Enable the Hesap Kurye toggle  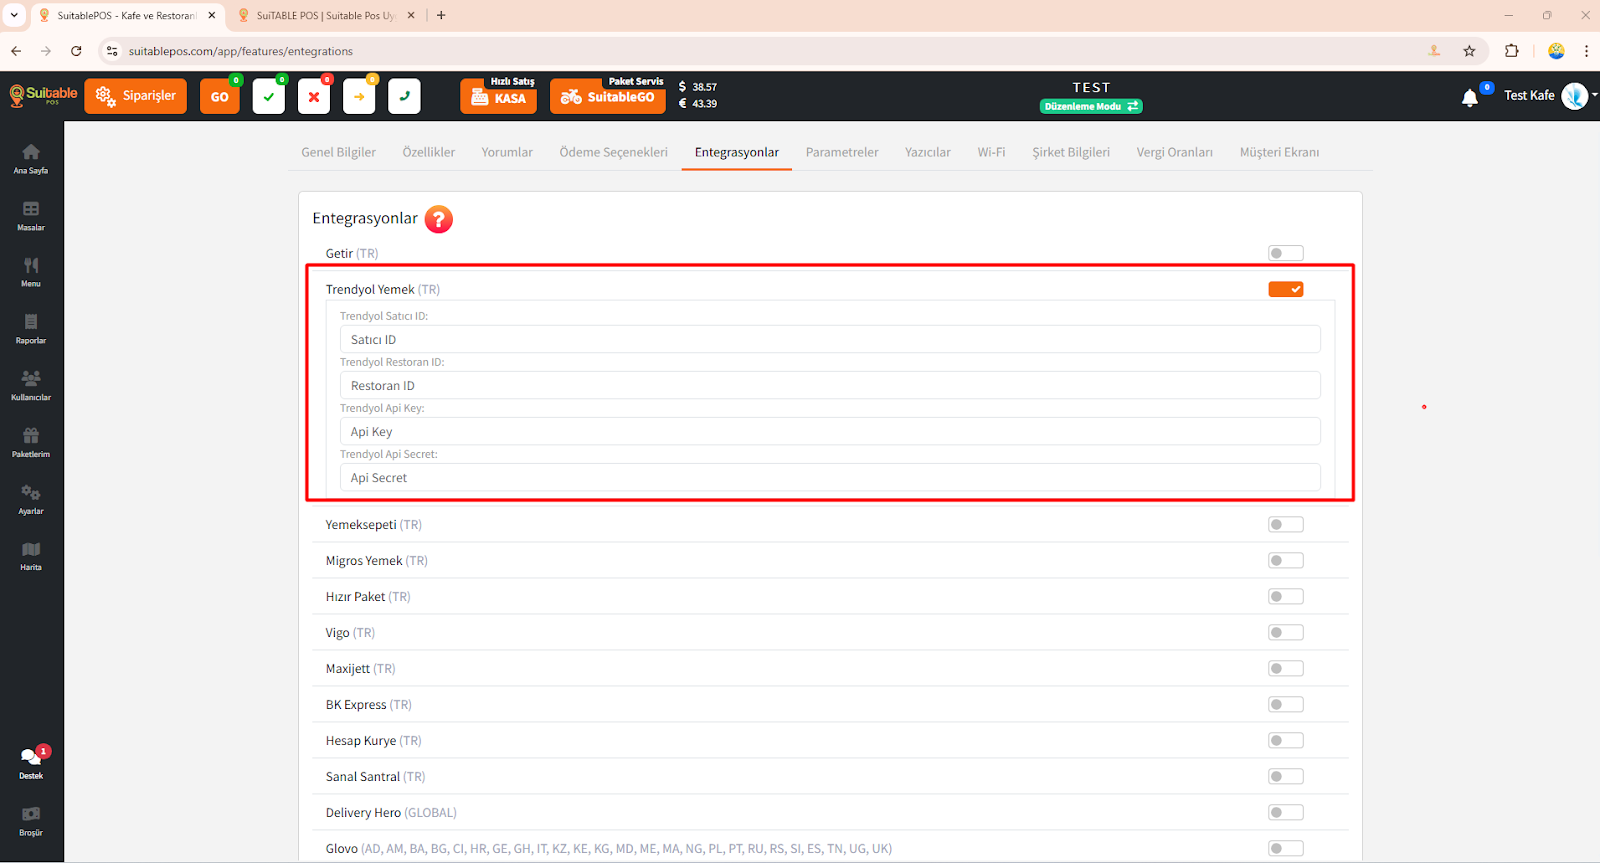click(x=1286, y=740)
